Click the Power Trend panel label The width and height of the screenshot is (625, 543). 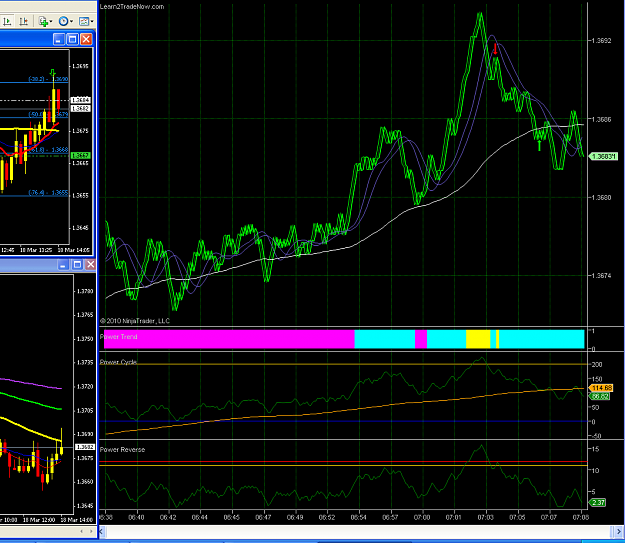click(118, 336)
